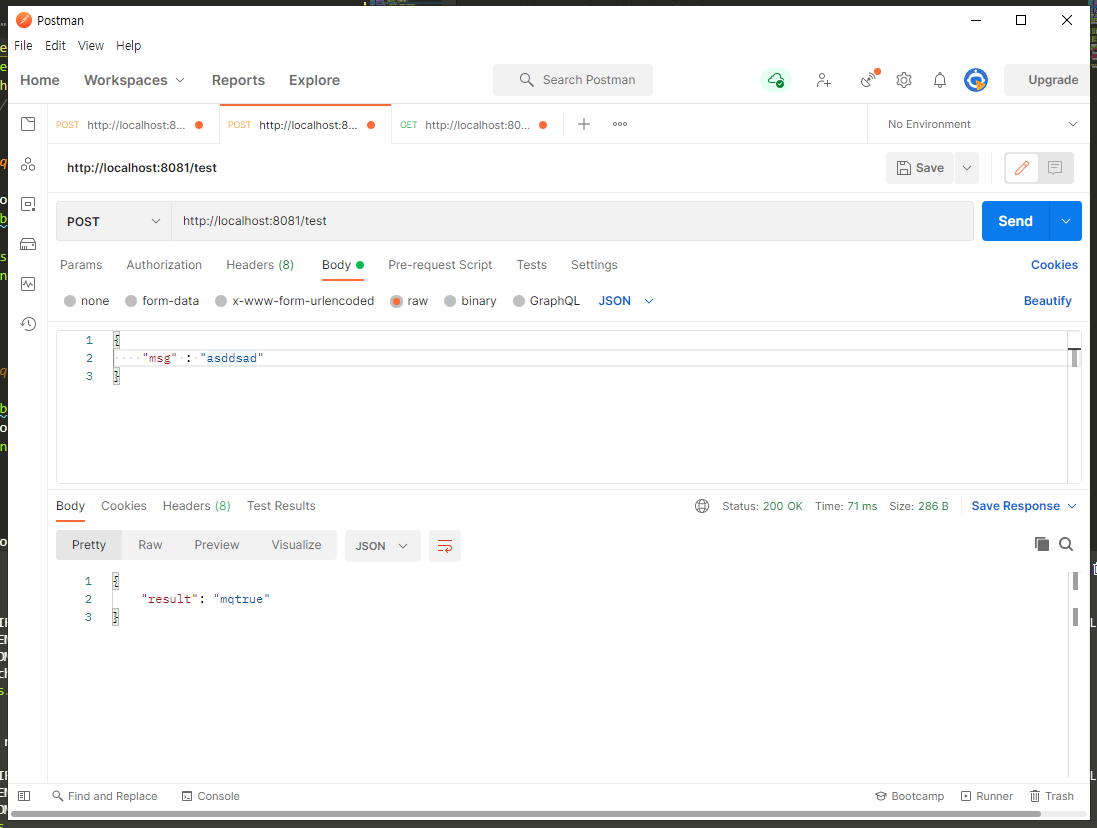Open the response format JSON dropdown
The image size is (1097, 828).
(382, 546)
